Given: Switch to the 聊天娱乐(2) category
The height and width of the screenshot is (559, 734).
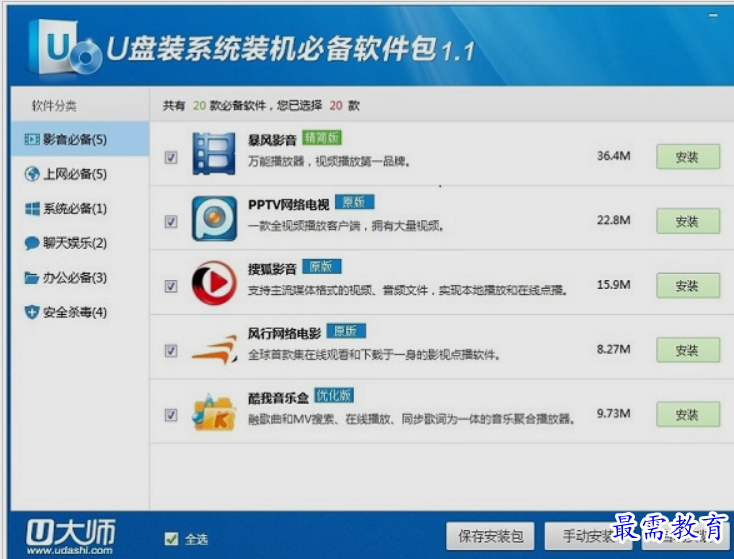Looking at the screenshot, I should pos(80,243).
